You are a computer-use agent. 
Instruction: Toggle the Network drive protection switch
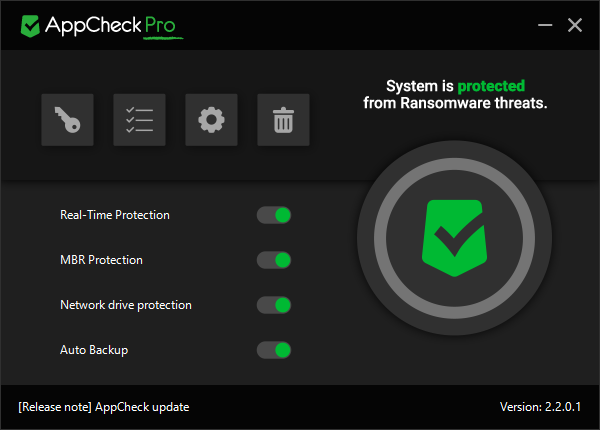click(274, 305)
